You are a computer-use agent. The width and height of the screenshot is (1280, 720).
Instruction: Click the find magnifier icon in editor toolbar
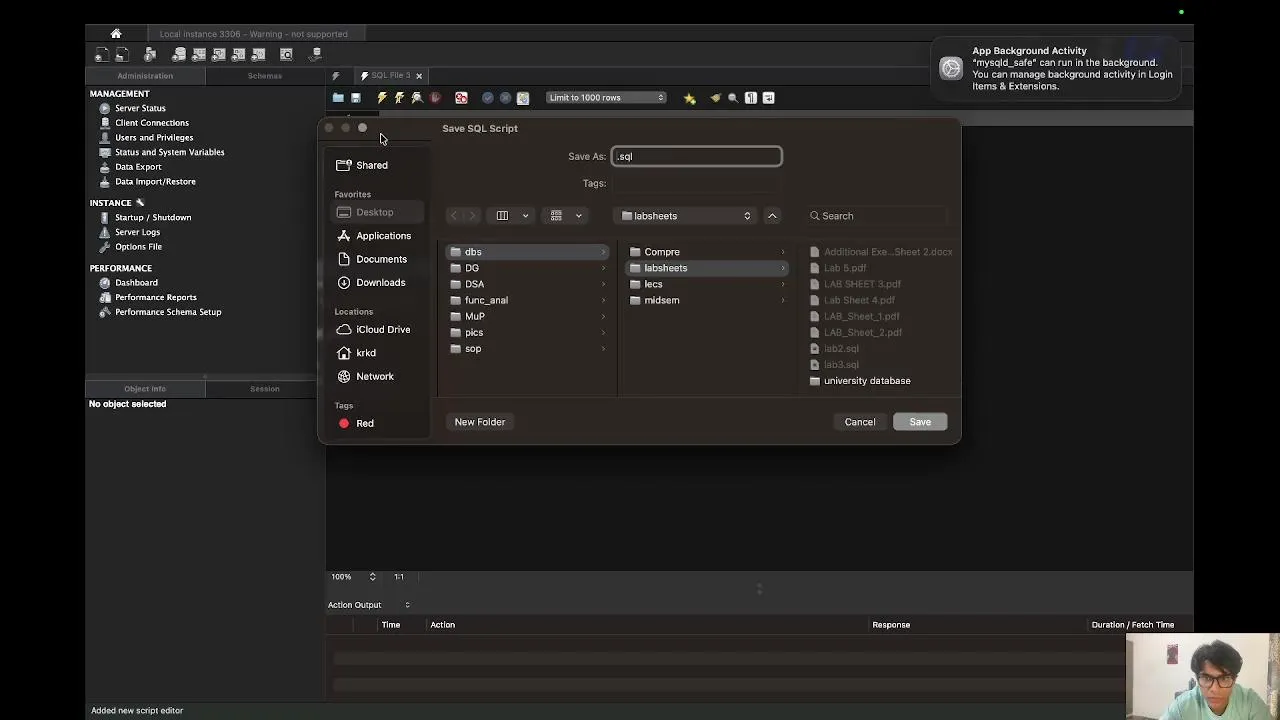pyautogui.click(x=733, y=98)
